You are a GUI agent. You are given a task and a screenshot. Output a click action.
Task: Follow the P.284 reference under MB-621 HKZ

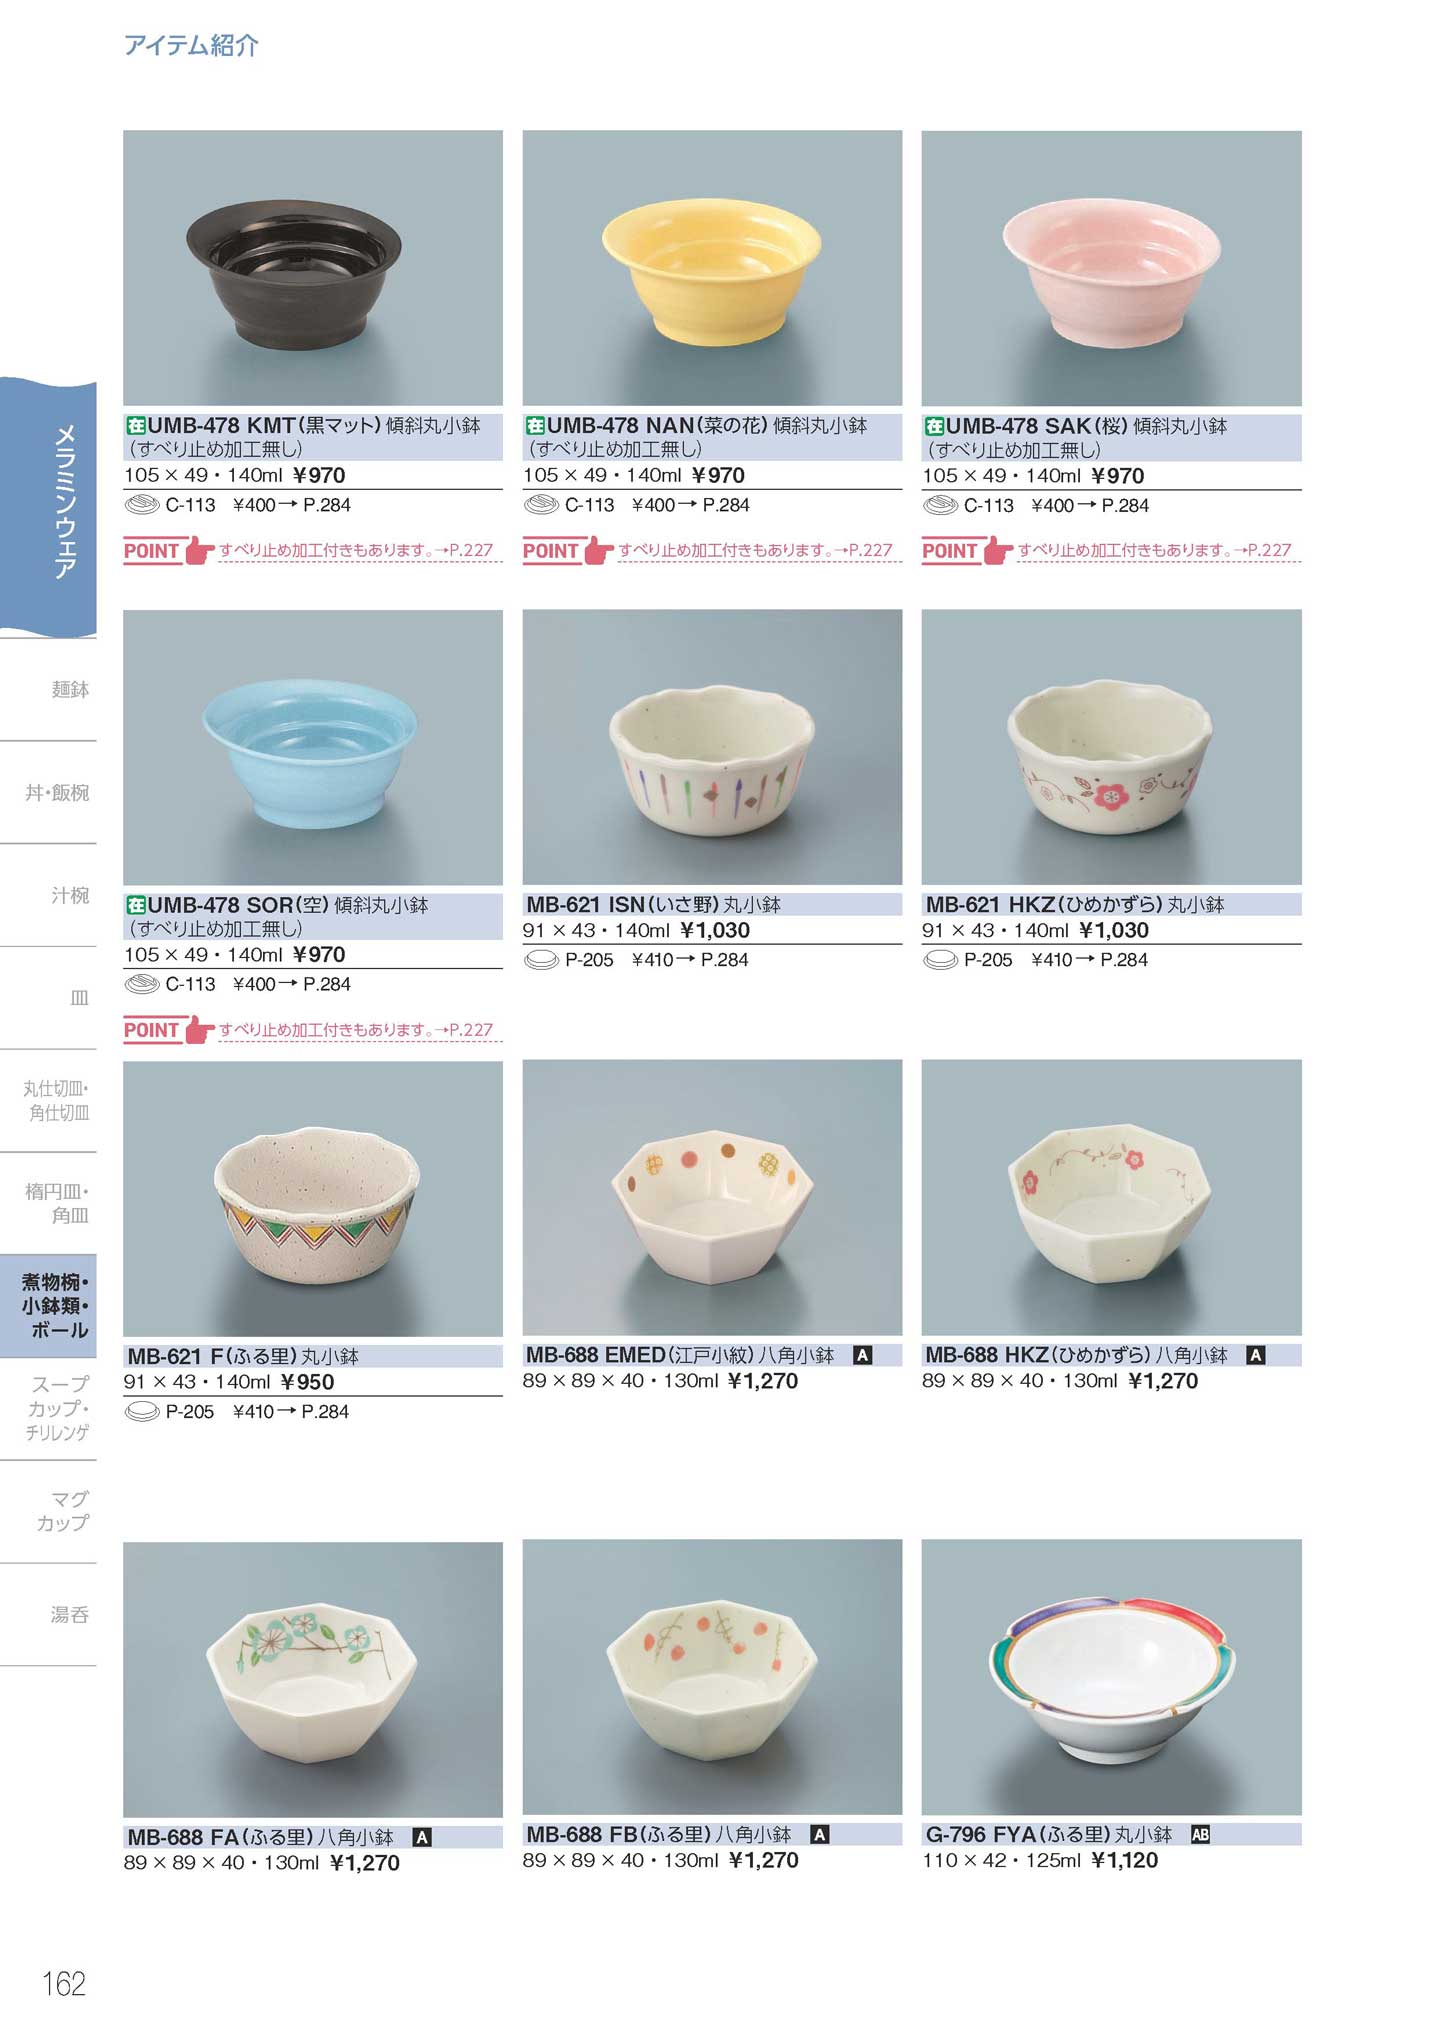click(x=1124, y=960)
